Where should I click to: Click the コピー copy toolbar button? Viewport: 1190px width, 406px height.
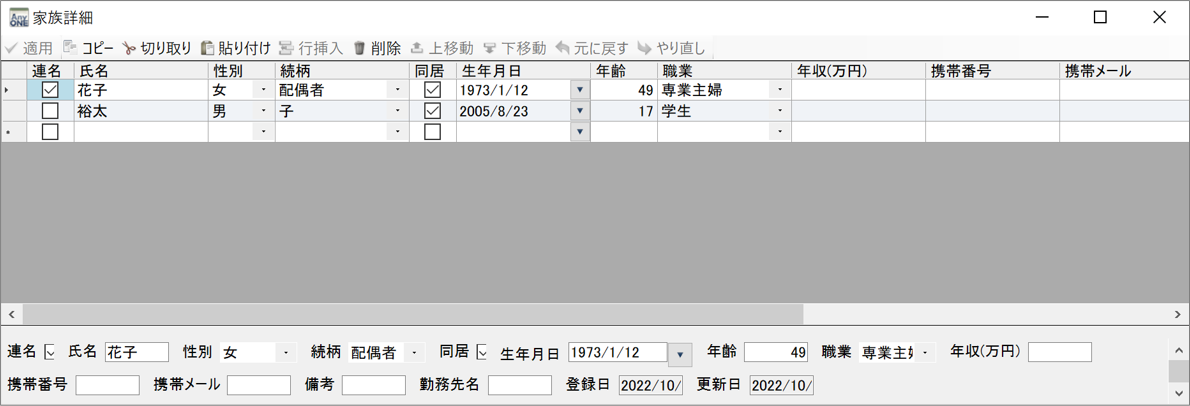tap(88, 49)
